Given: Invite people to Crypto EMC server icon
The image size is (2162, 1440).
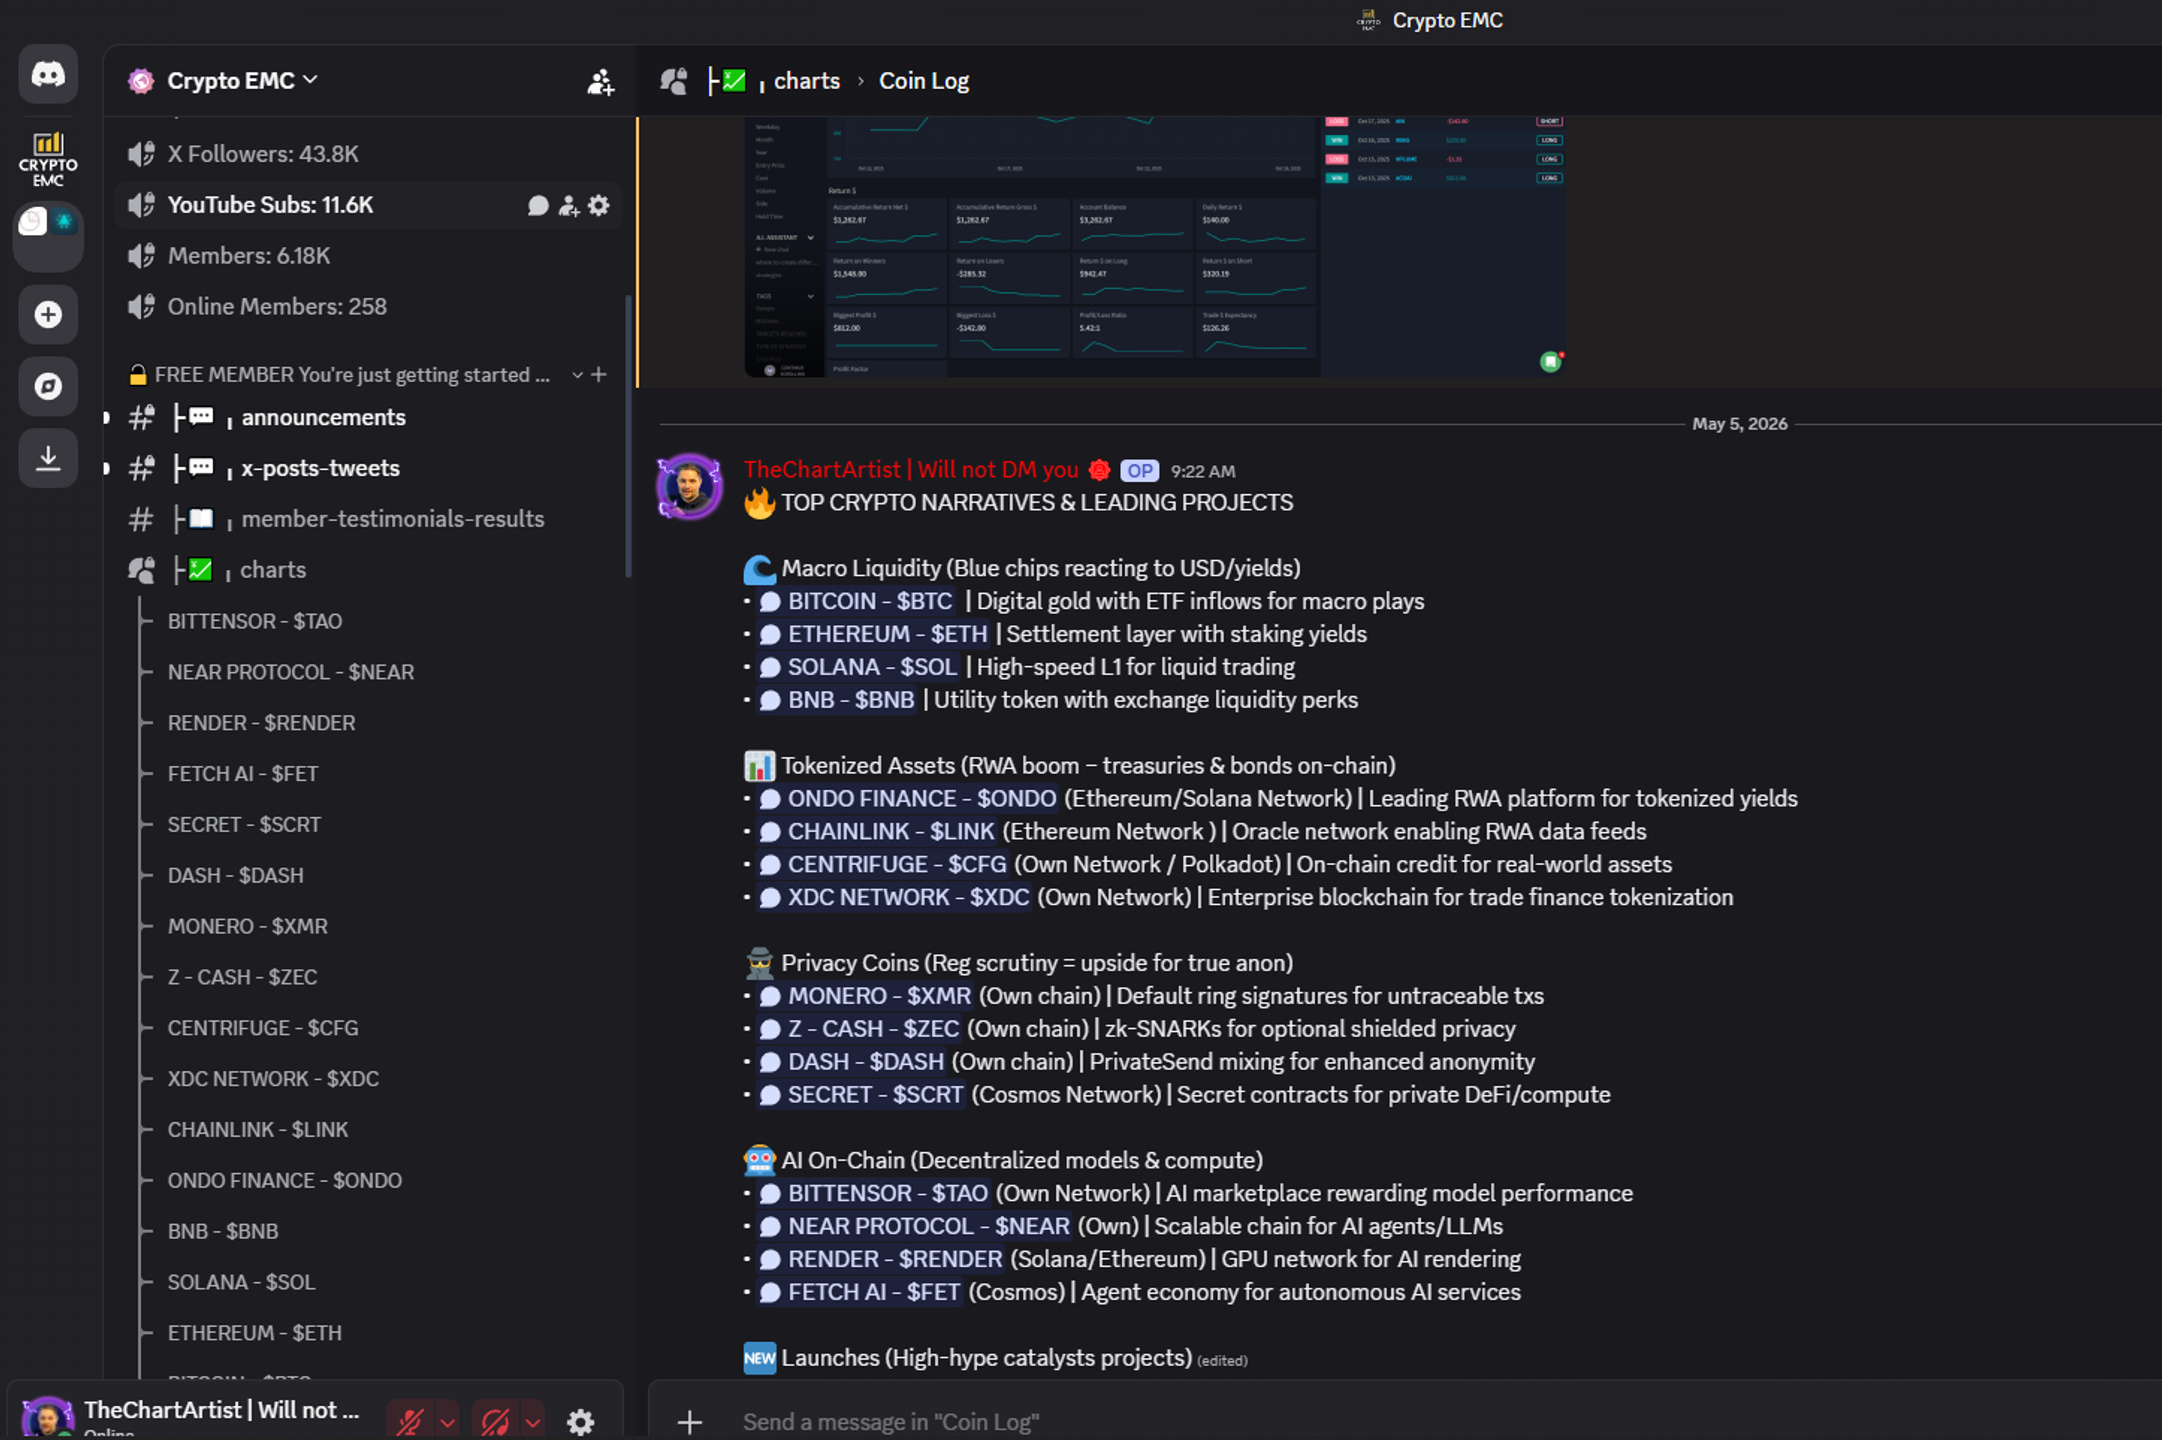Looking at the screenshot, I should click(600, 82).
